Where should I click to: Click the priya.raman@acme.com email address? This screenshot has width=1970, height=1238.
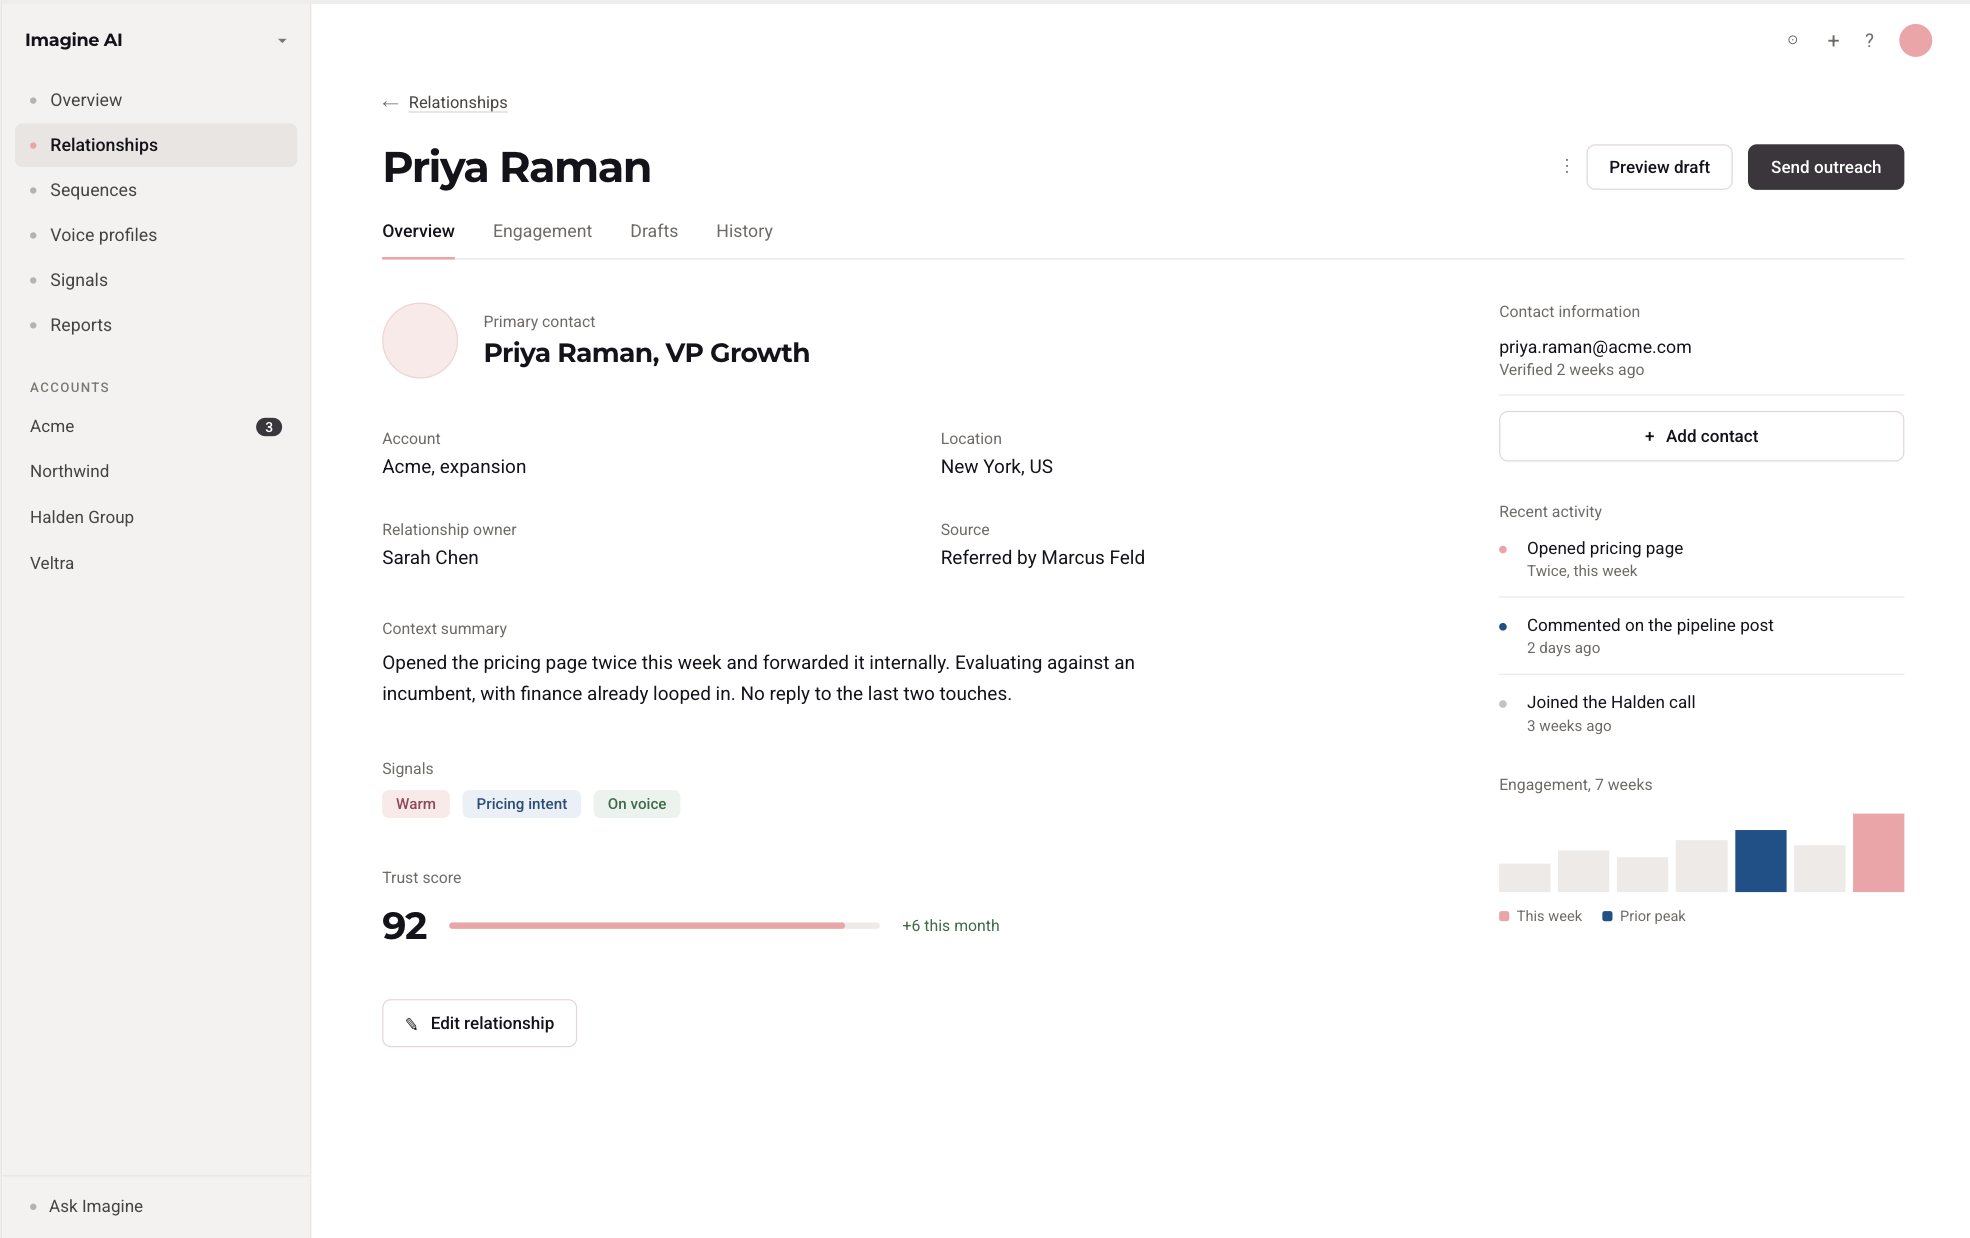1595,347
